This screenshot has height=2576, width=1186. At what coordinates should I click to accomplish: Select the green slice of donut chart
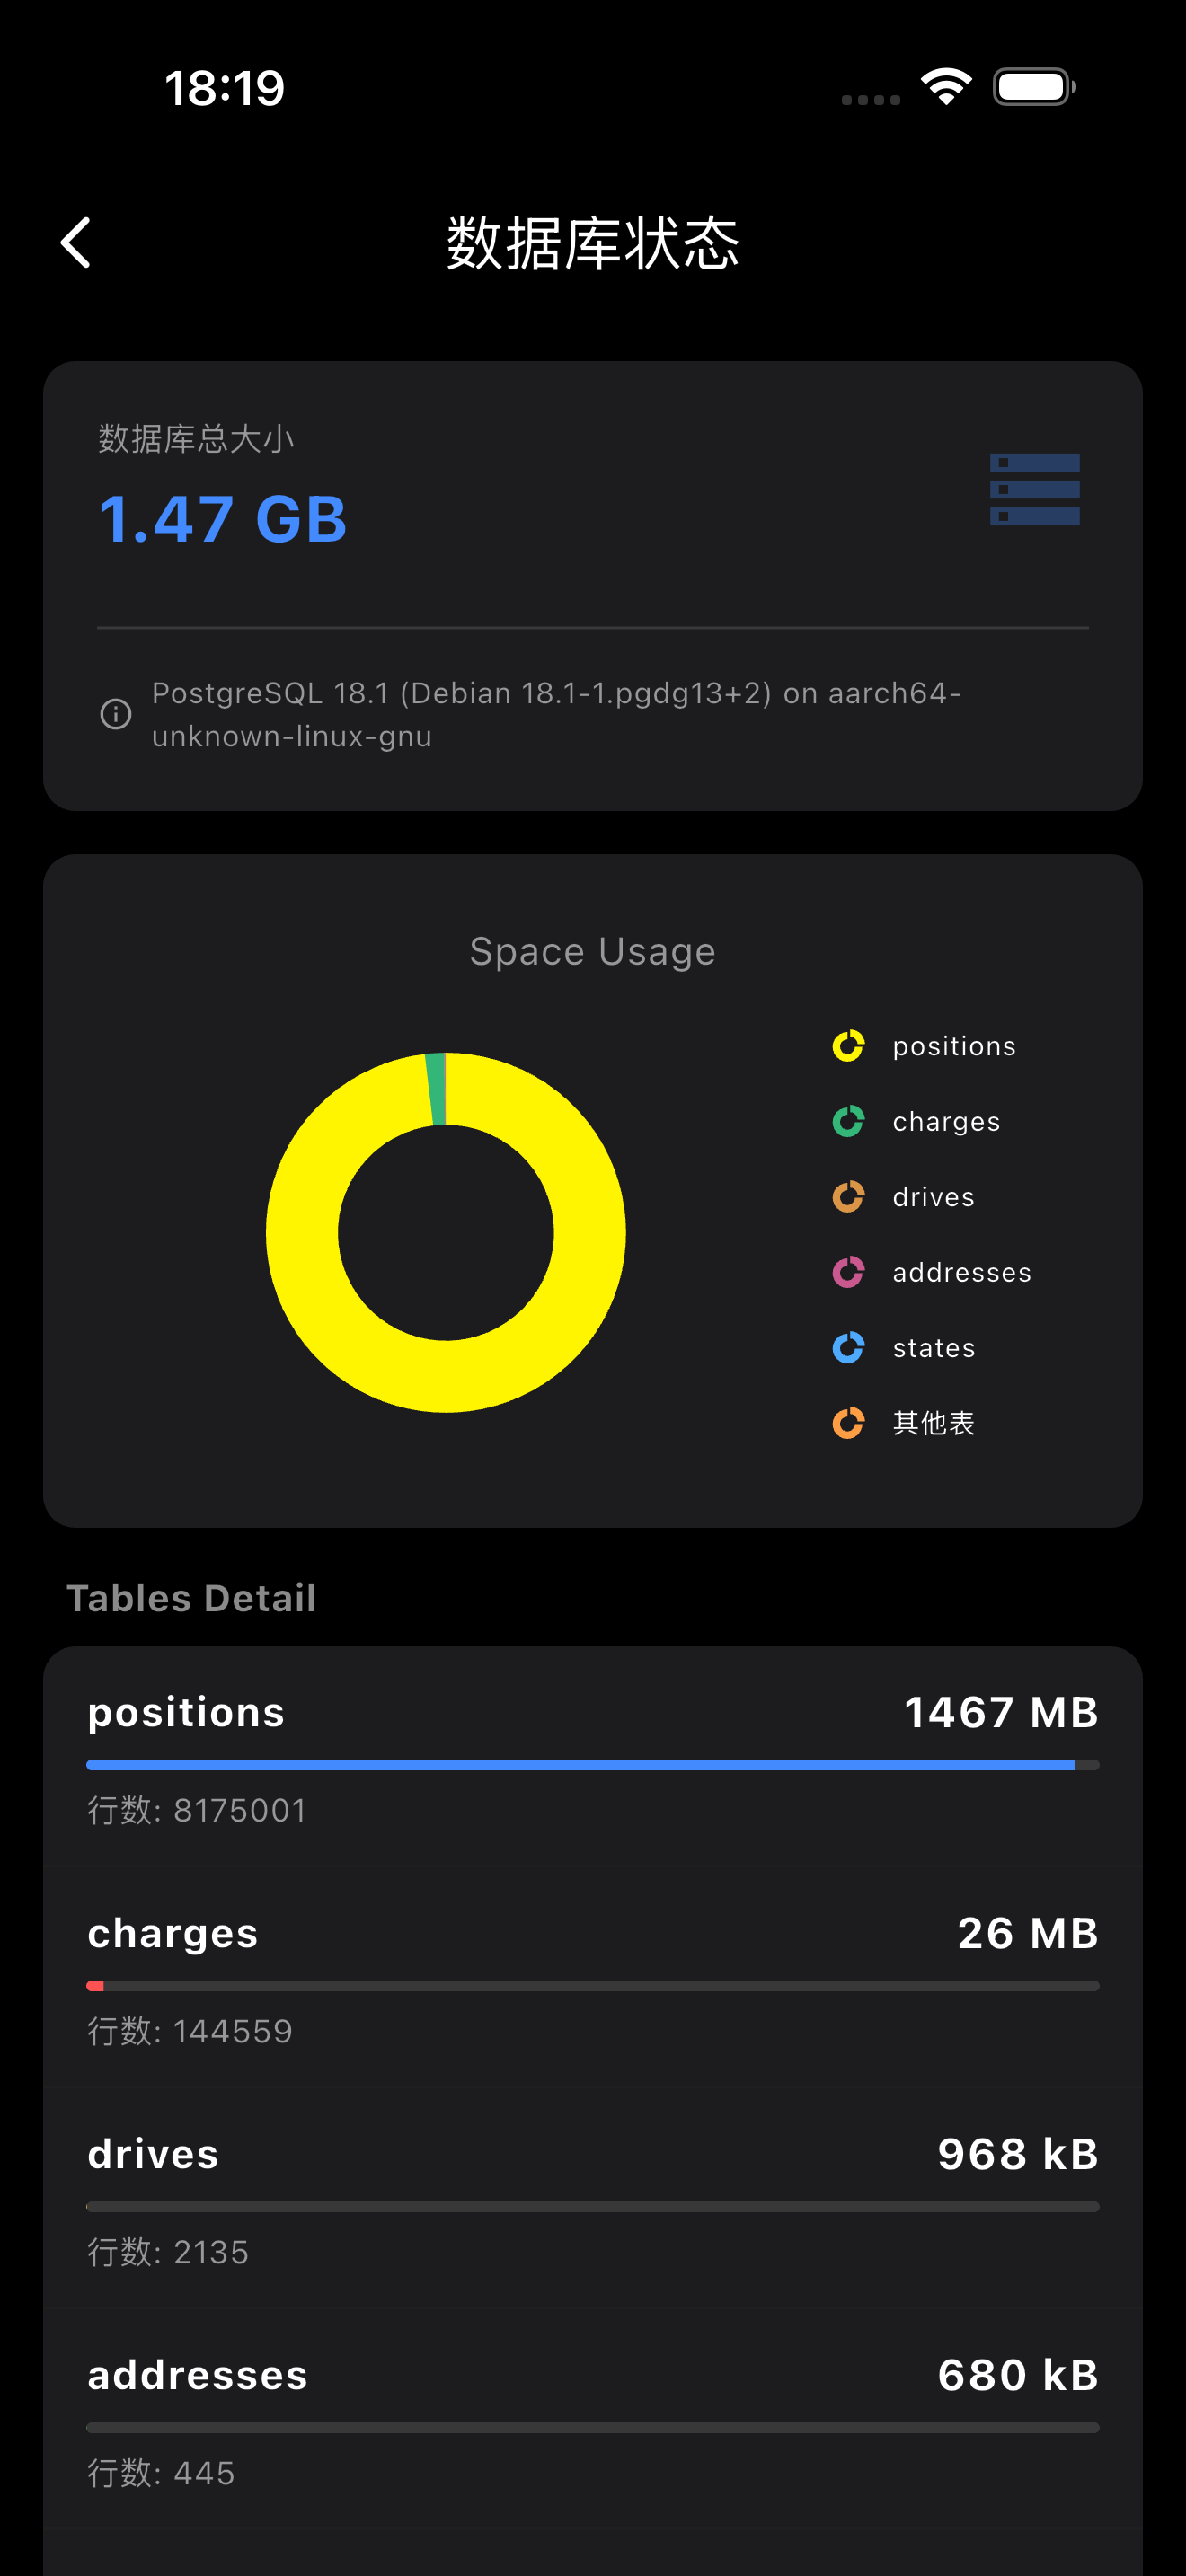(x=436, y=1089)
